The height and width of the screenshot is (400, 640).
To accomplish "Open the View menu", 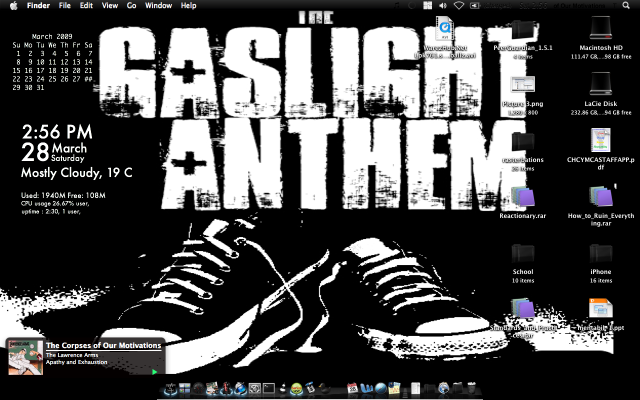I will pyautogui.click(x=109, y=6).
